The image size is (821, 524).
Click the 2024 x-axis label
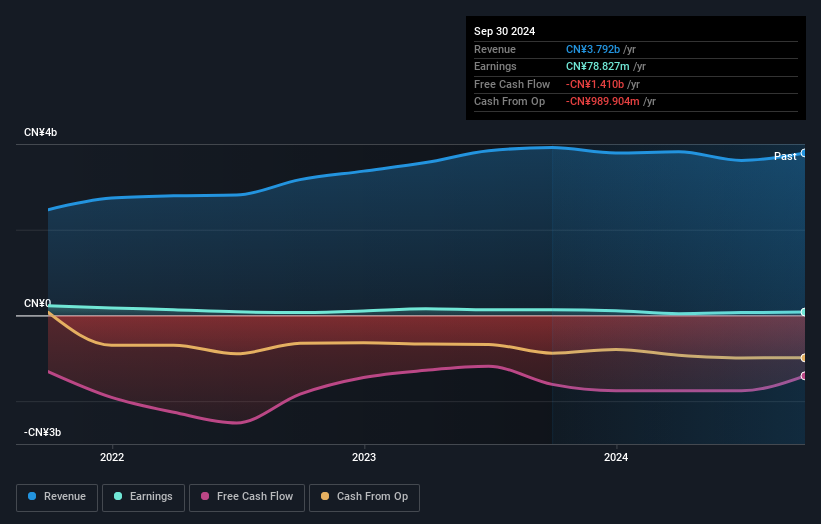pos(616,458)
